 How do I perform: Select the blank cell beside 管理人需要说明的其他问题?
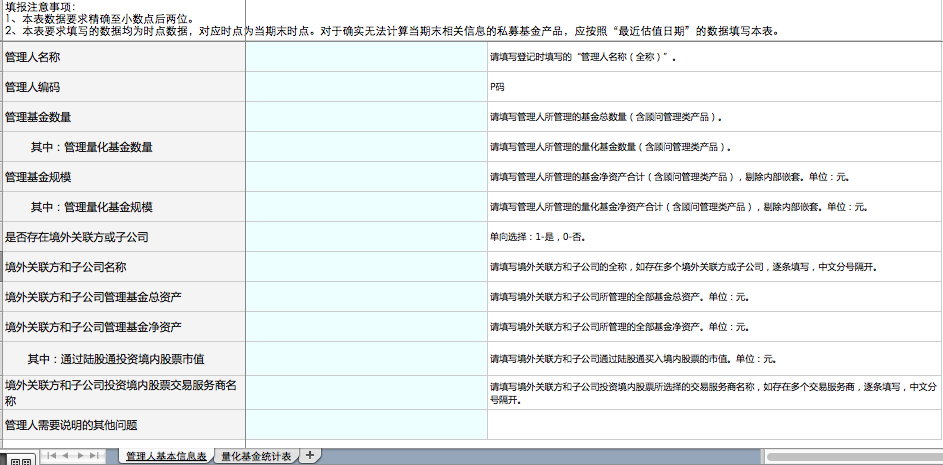coord(365,425)
